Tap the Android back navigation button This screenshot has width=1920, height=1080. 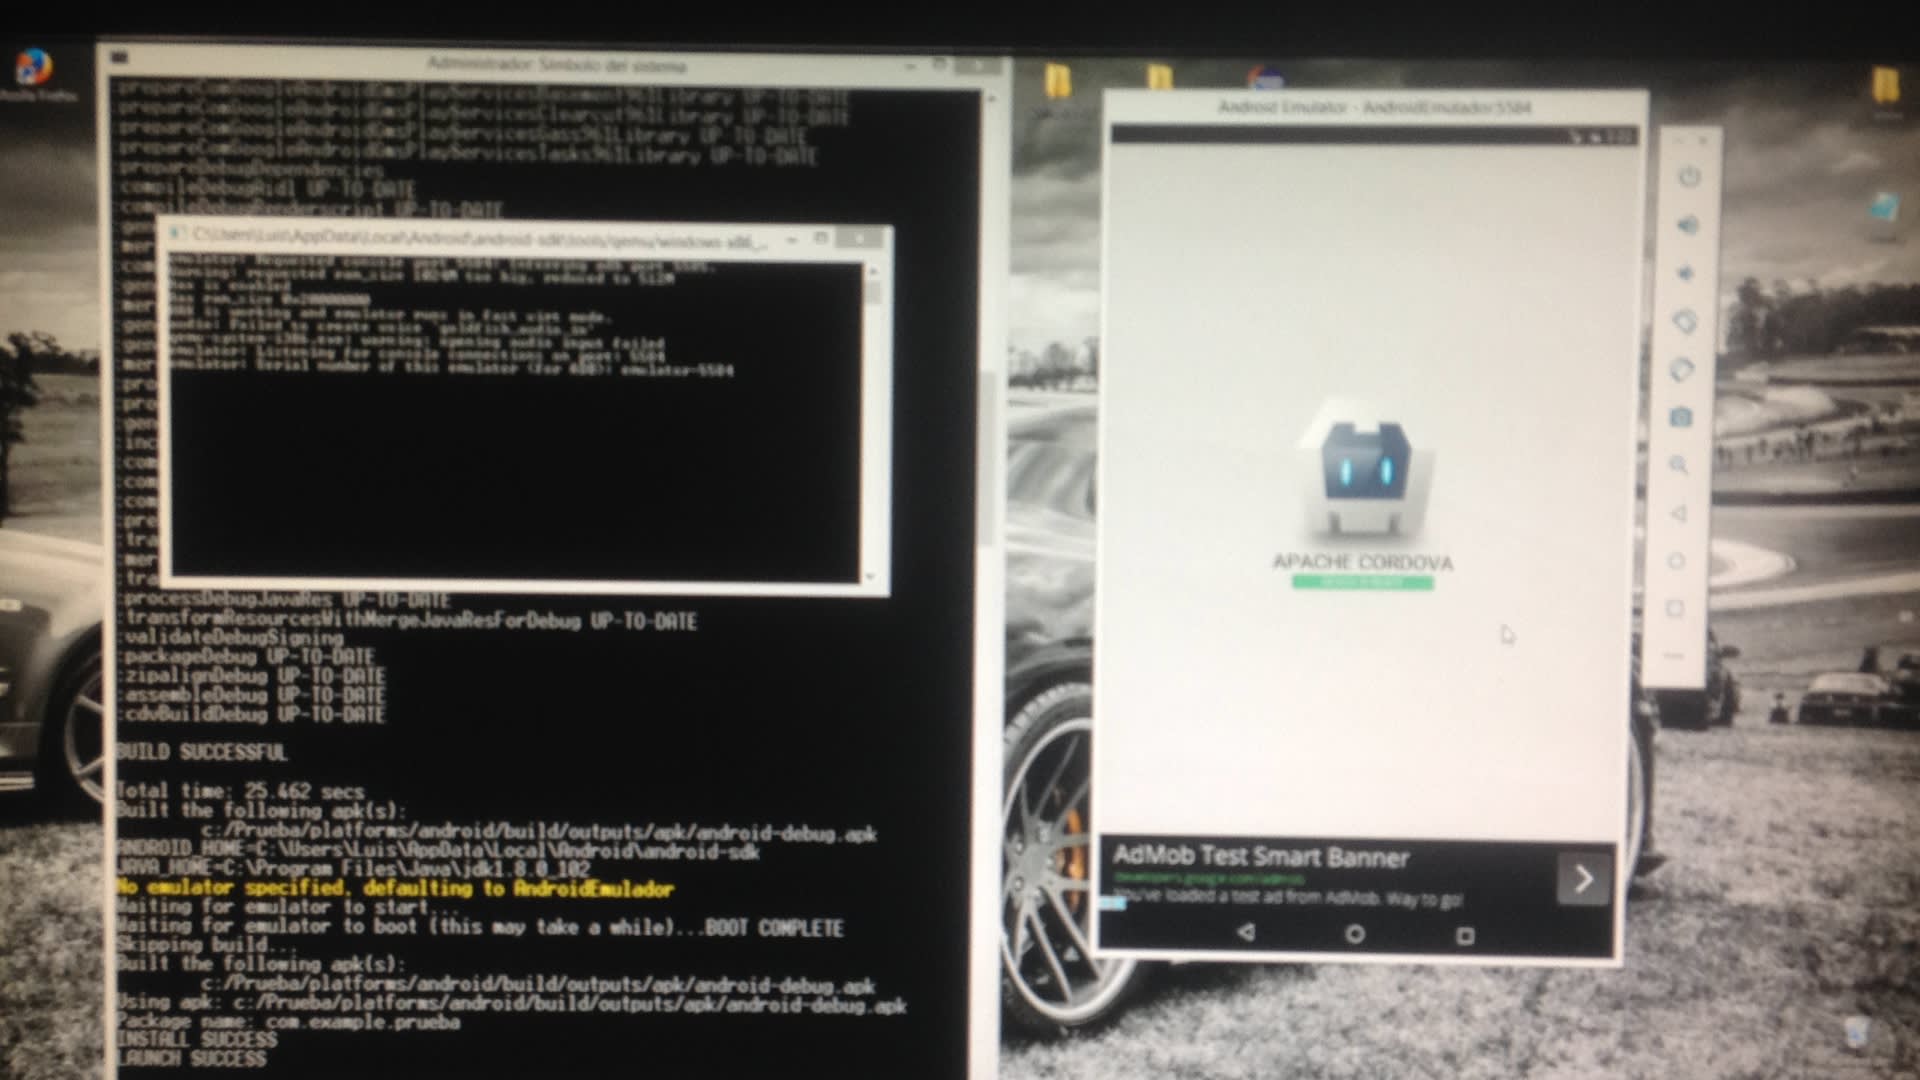(x=1246, y=932)
